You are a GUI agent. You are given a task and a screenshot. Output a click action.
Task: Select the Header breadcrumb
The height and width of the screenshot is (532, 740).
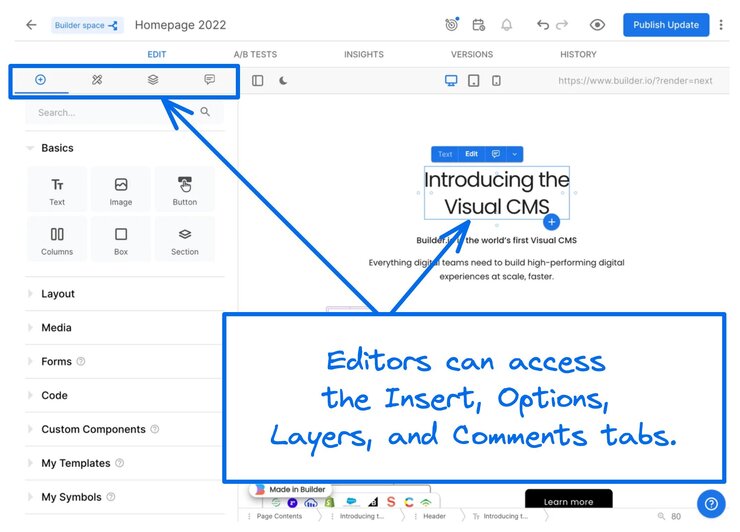tap(434, 516)
